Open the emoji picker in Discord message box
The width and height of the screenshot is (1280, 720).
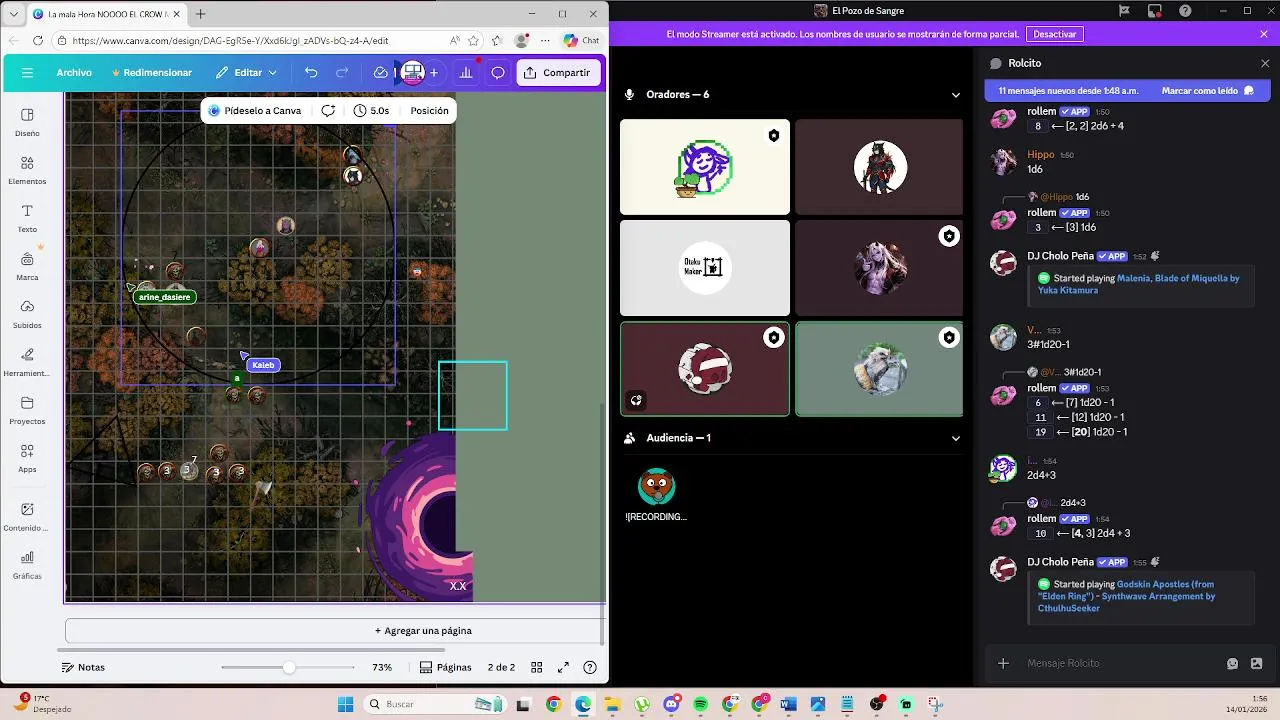[x=1232, y=663]
